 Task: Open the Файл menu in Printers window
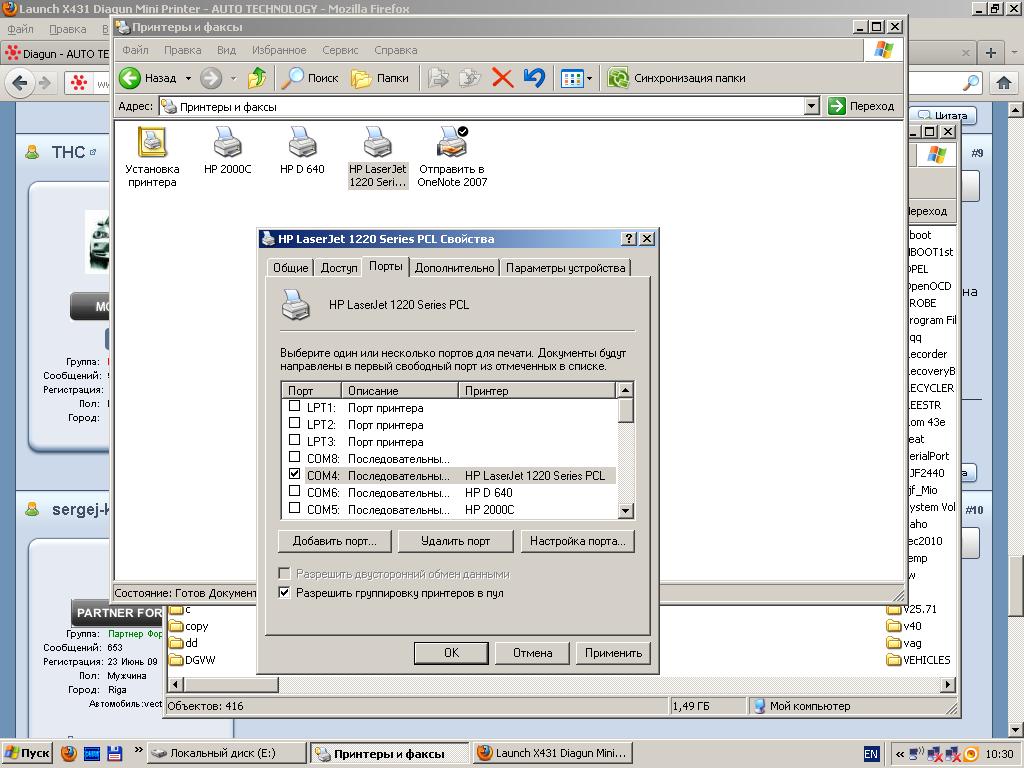pyautogui.click(x=135, y=50)
